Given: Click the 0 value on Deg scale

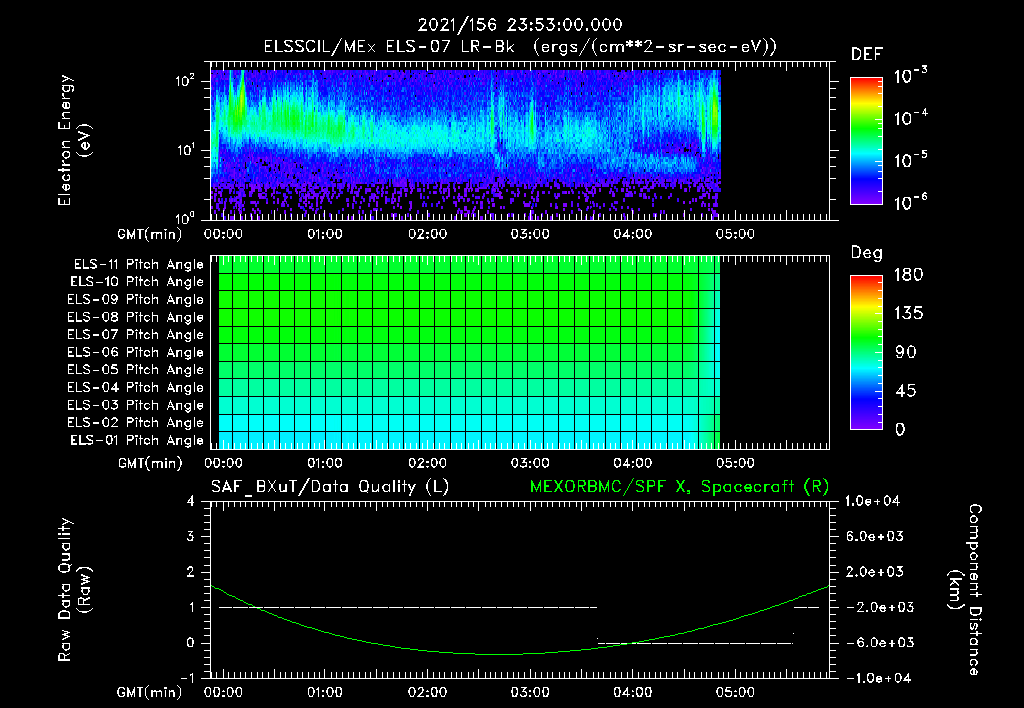Looking at the screenshot, I should (x=900, y=430).
